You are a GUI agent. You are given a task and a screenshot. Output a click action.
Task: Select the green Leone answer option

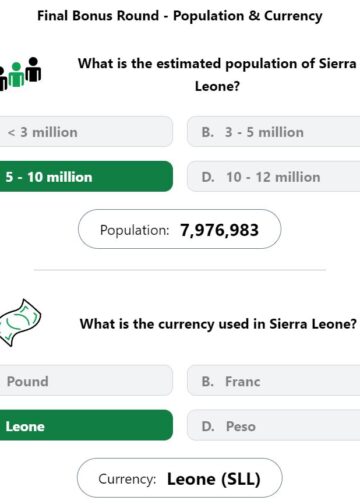(x=86, y=425)
